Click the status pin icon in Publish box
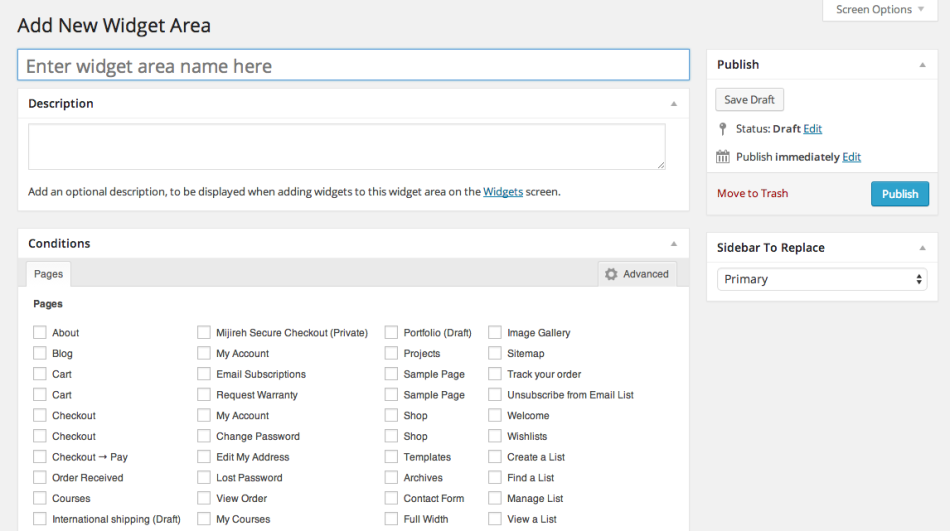The image size is (950, 531). click(x=723, y=129)
